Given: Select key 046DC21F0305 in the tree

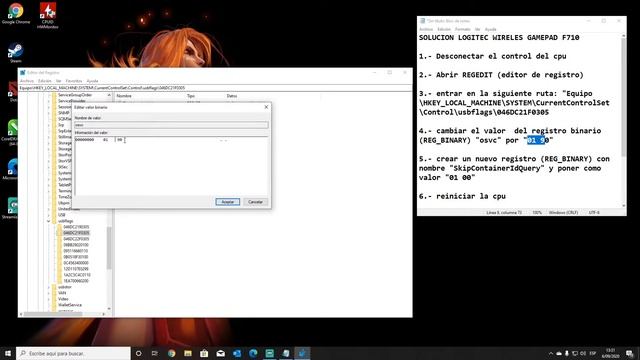Looking at the screenshot, I should coord(76,233).
